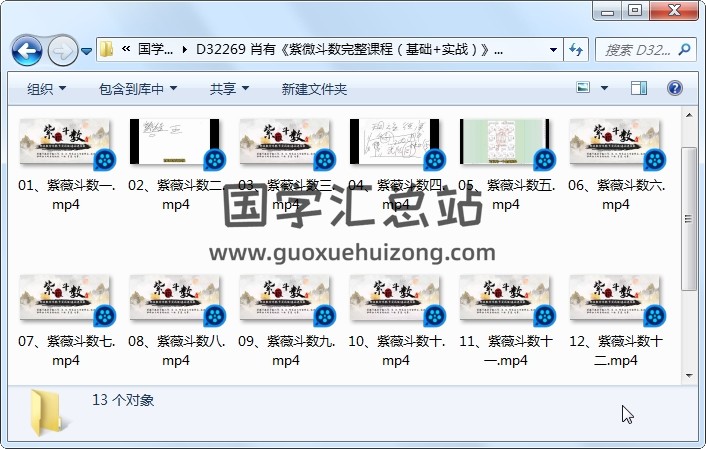Screen dimensions: 706x449
Task: Open the Help question mark icon
Action: [674, 89]
